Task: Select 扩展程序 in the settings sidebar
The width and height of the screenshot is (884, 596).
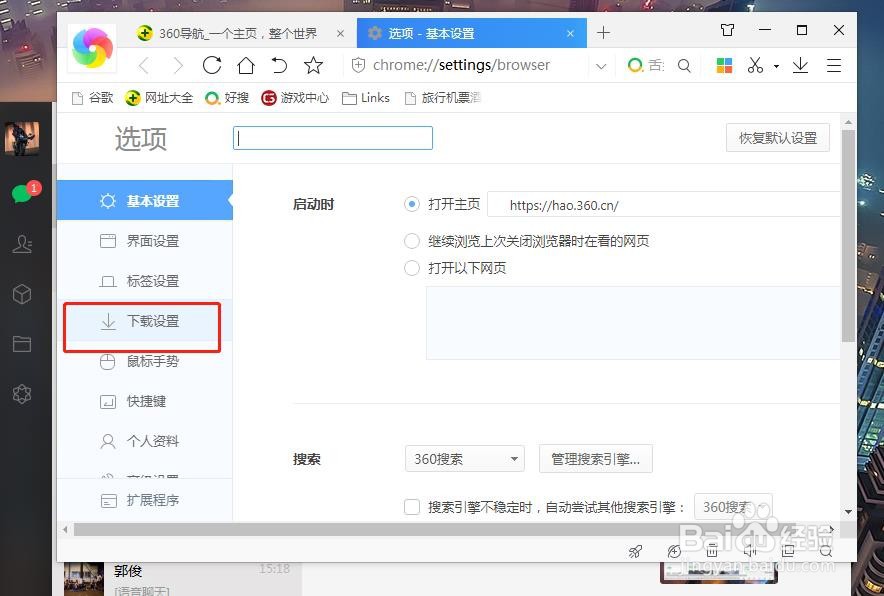Action: (152, 500)
